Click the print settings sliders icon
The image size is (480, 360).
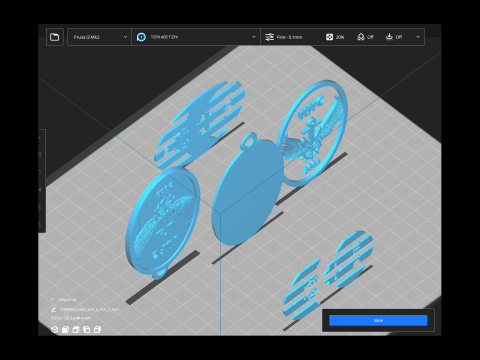(269, 37)
